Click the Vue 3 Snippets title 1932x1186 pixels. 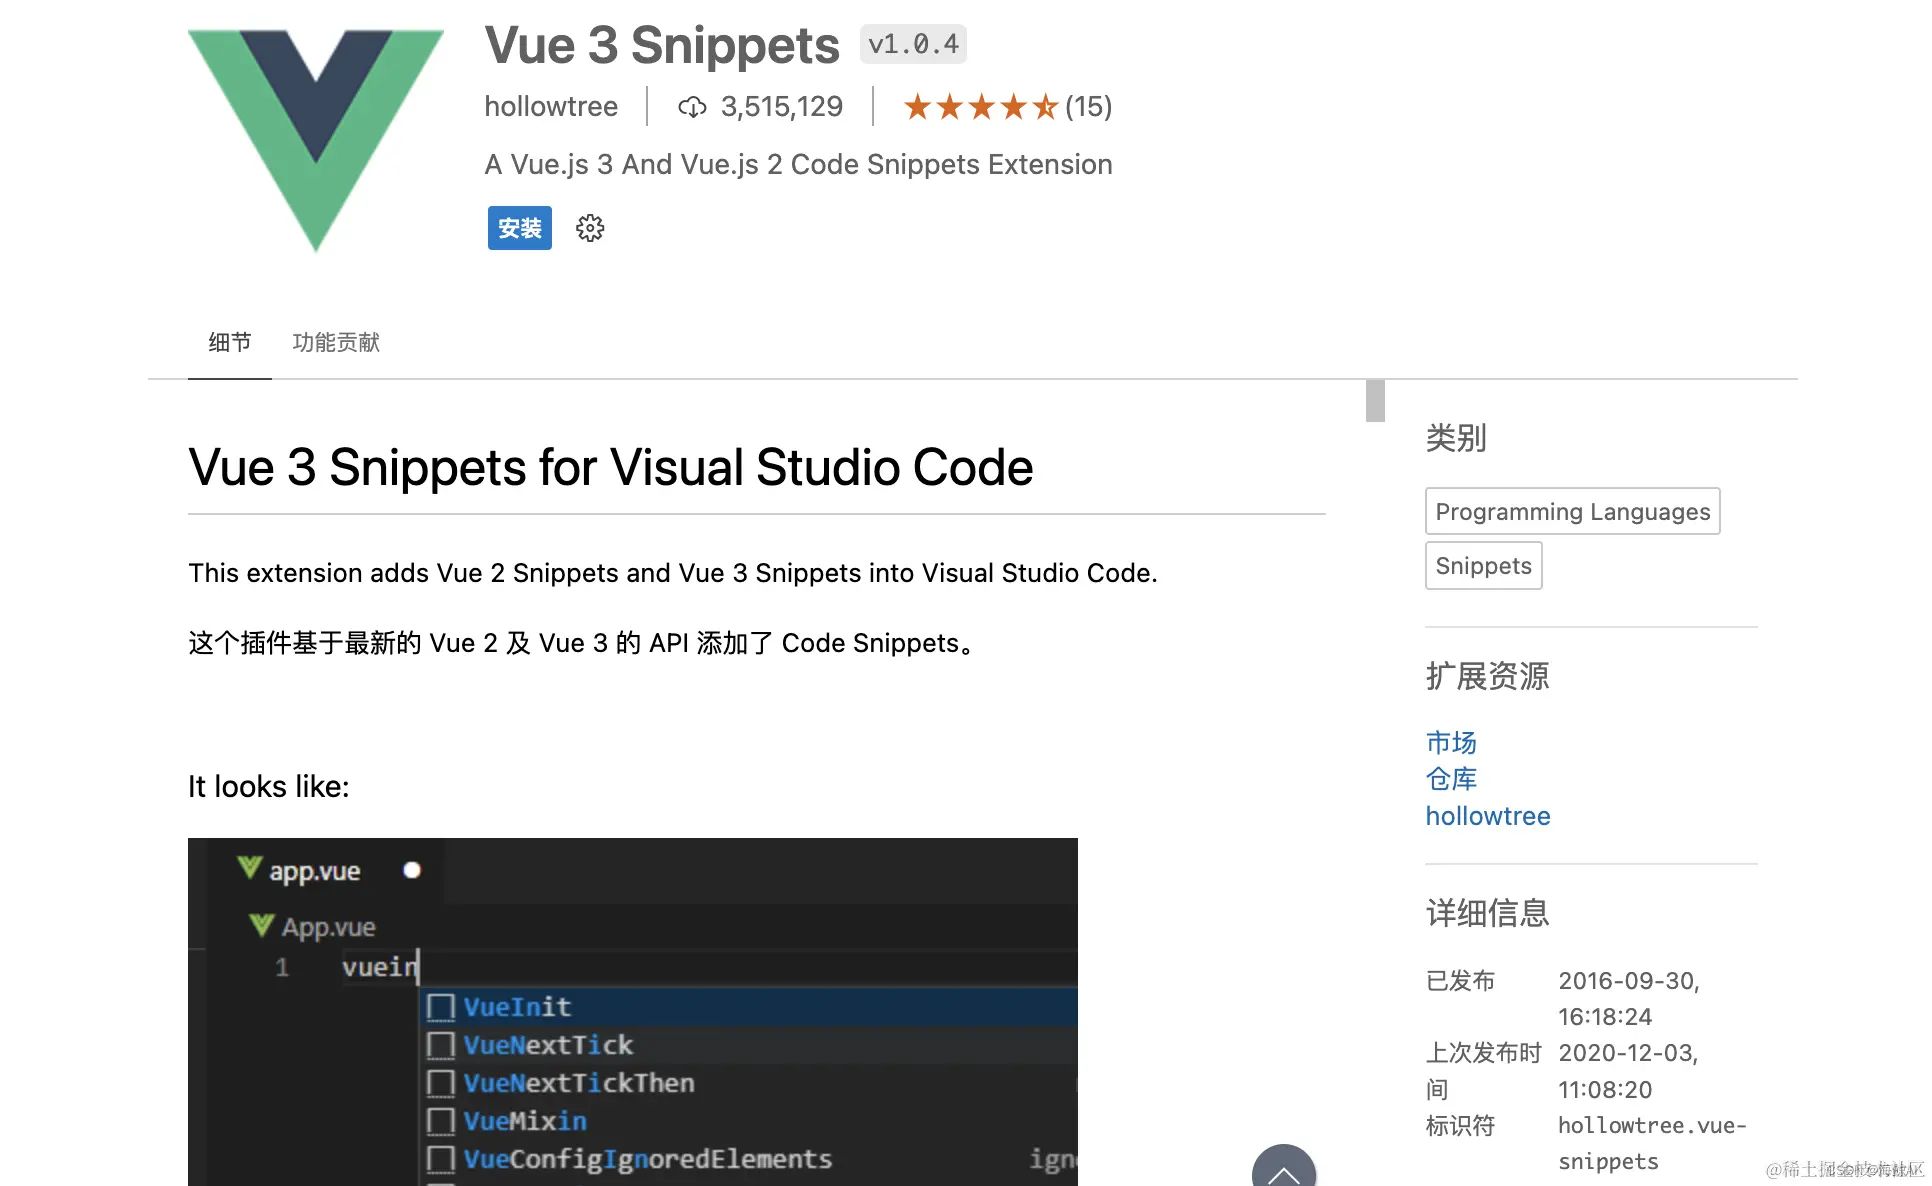coord(662,45)
